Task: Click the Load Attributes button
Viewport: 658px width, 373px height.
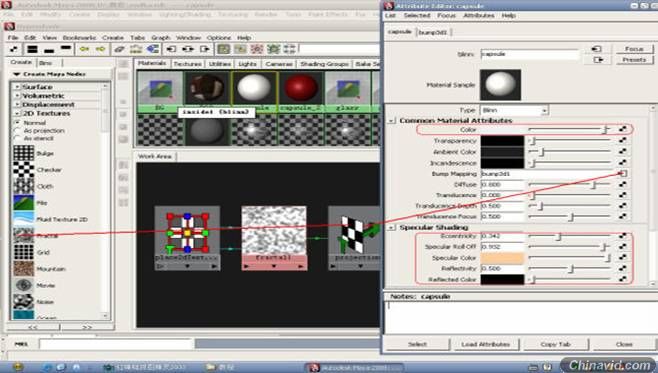Action: pos(486,344)
